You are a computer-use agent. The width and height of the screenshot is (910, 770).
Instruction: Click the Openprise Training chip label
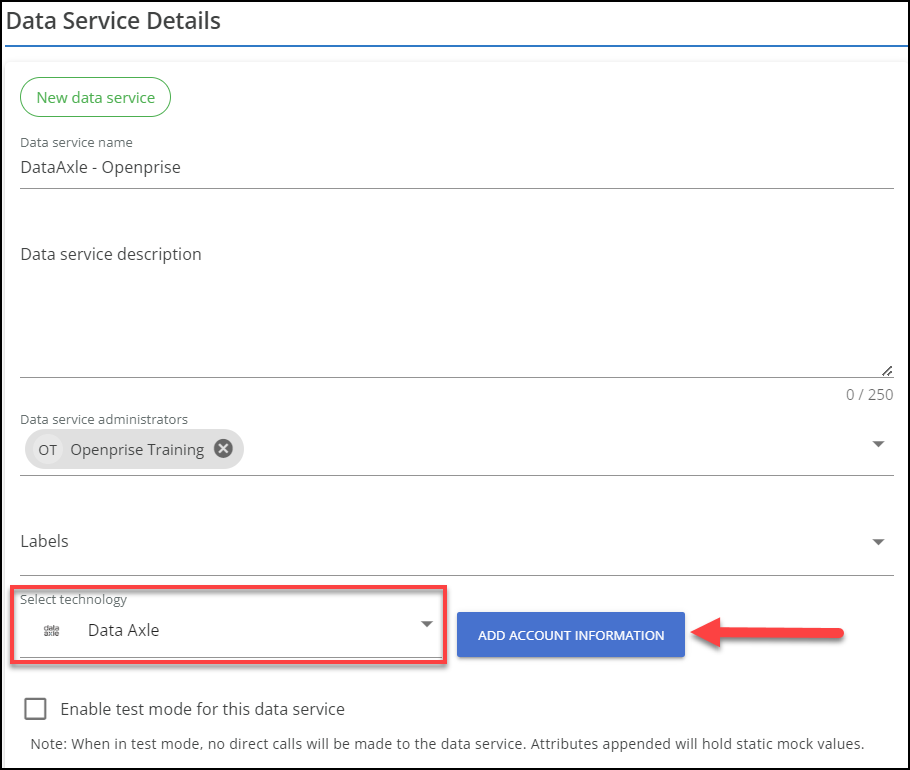137,450
